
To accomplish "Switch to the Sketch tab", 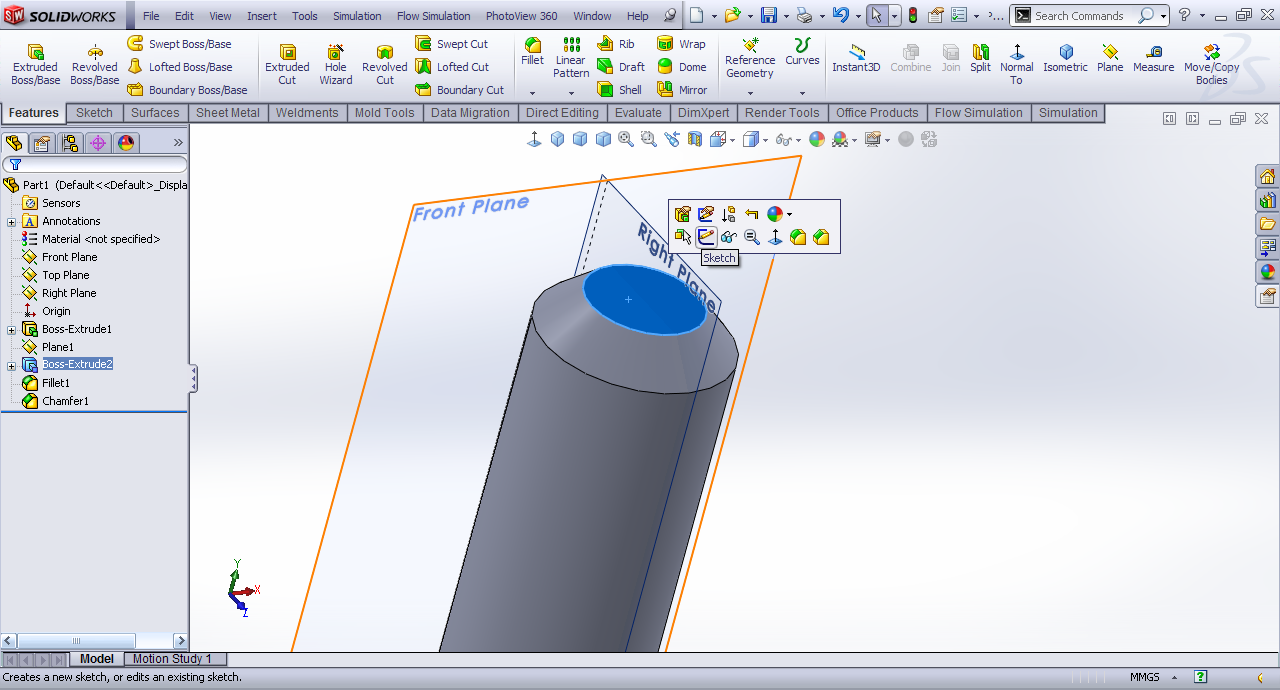I will pyautogui.click(x=94, y=113).
